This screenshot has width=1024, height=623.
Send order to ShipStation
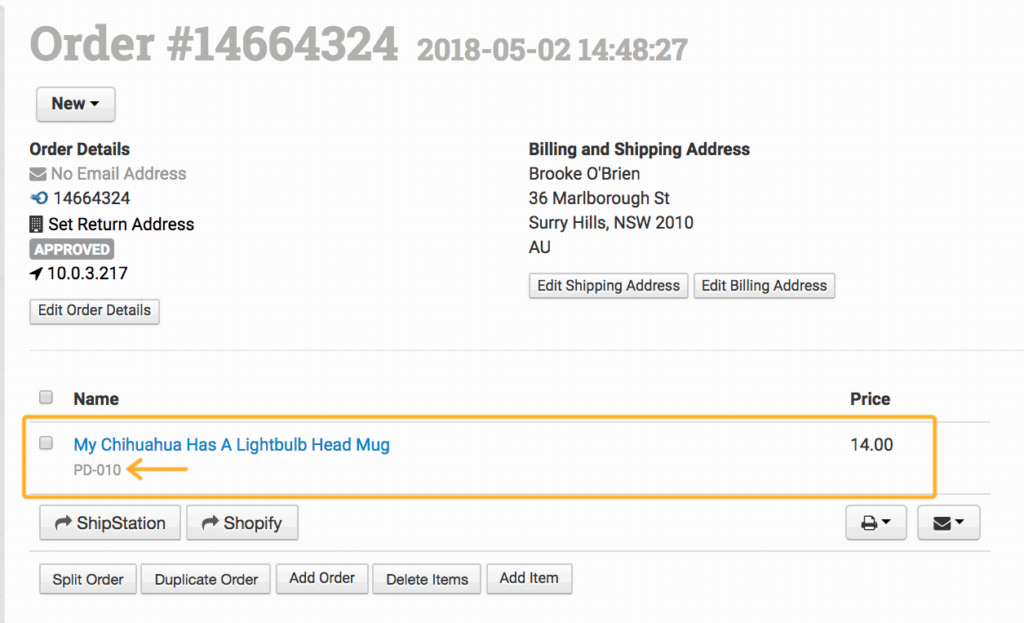(110, 522)
